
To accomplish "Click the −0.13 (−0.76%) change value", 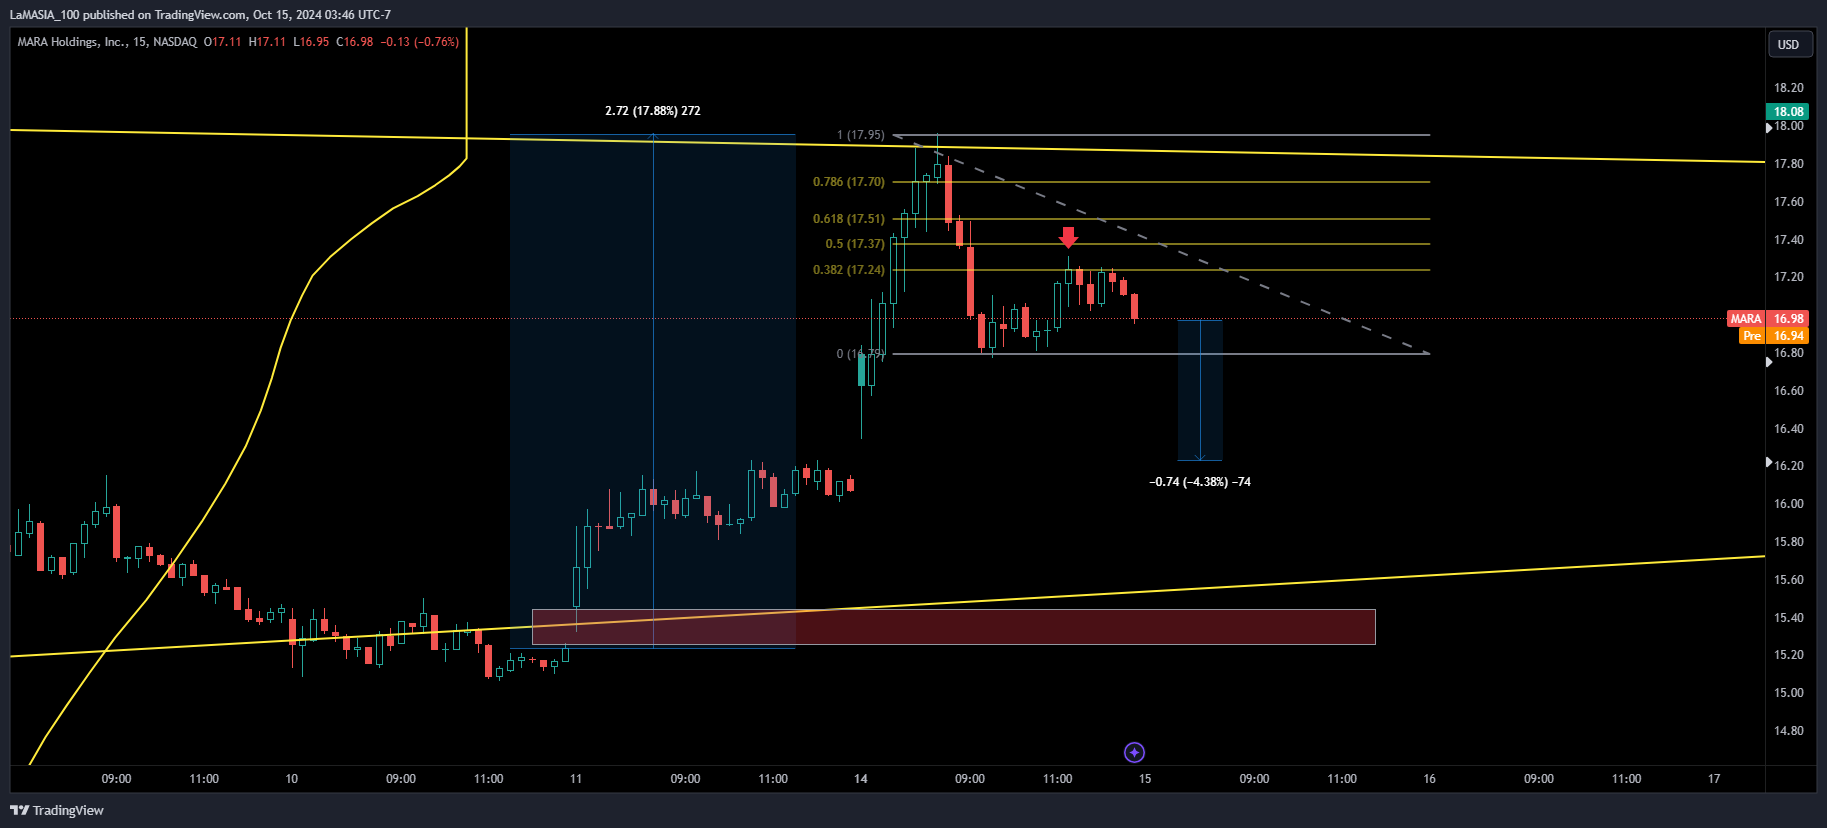I will pyautogui.click(x=419, y=42).
